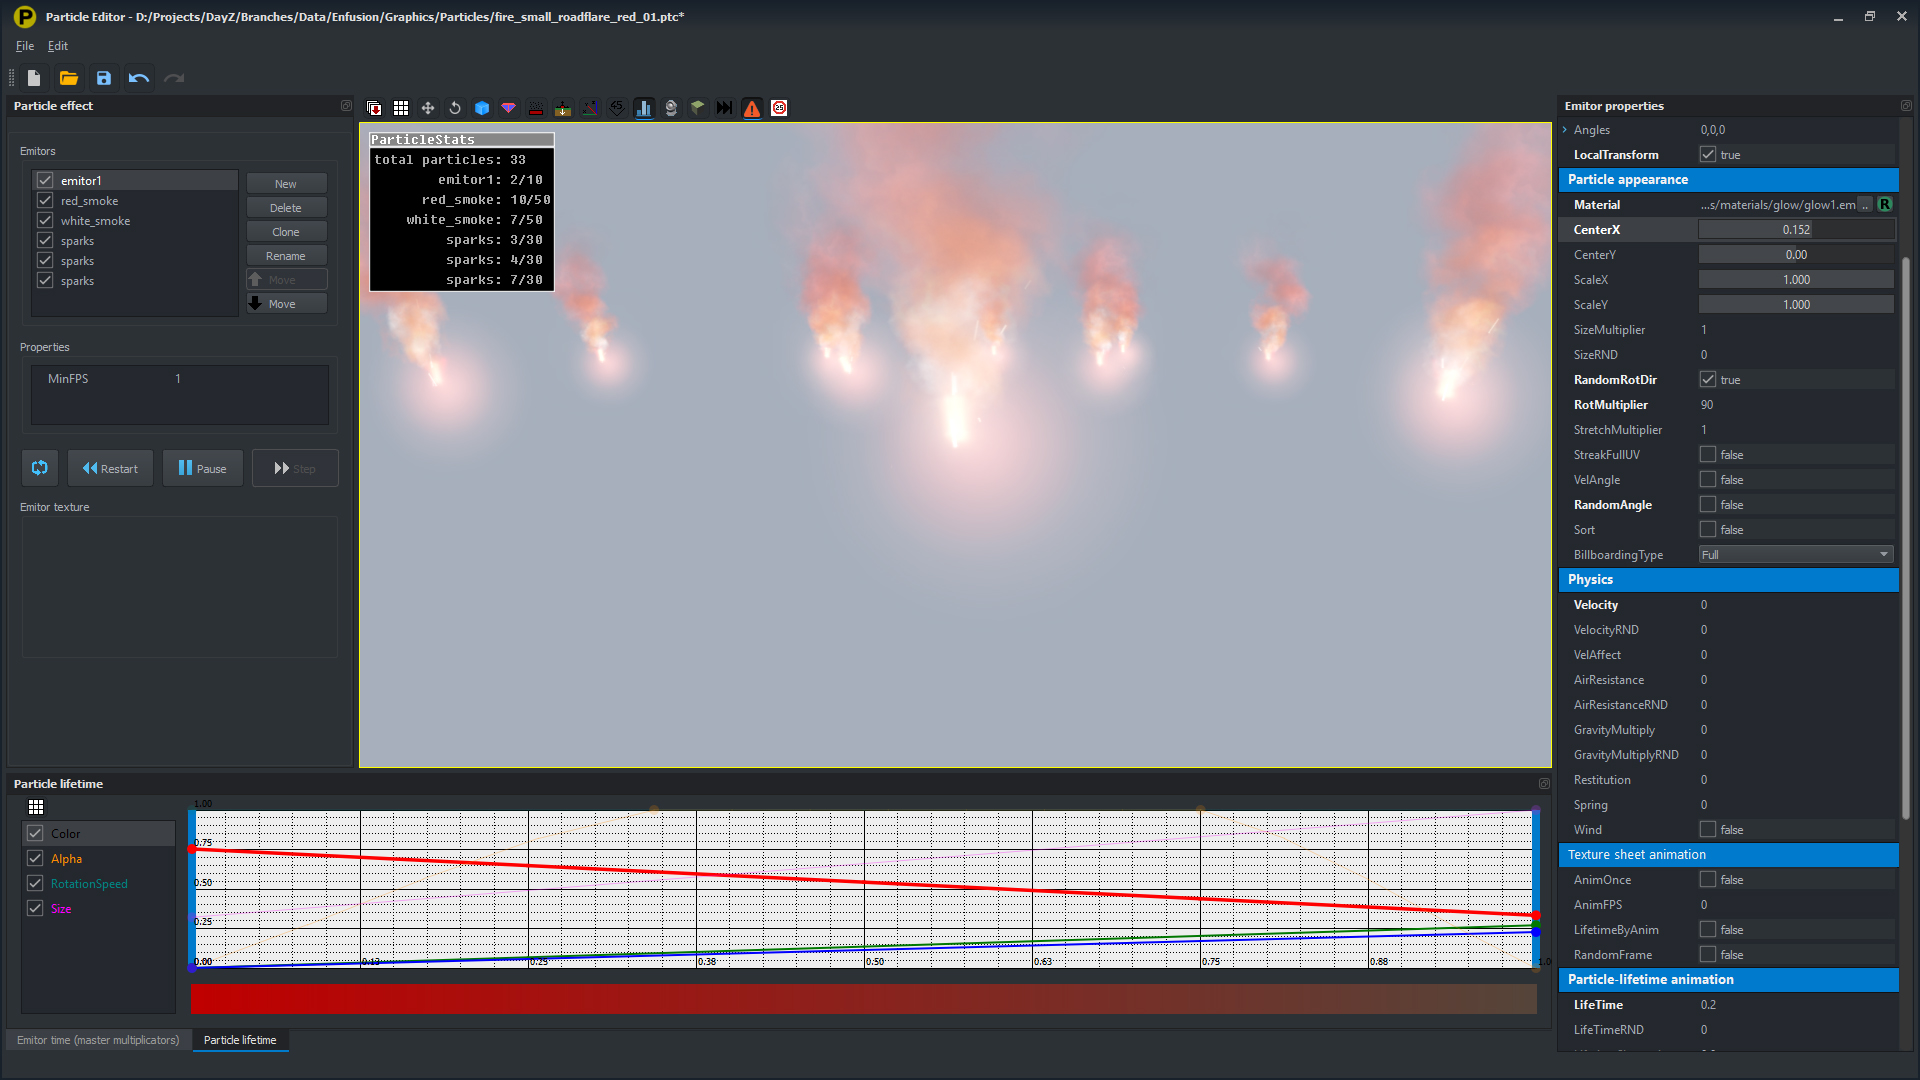Switch to Particle lifetime tab
This screenshot has height=1080, width=1920.
tap(240, 1039)
